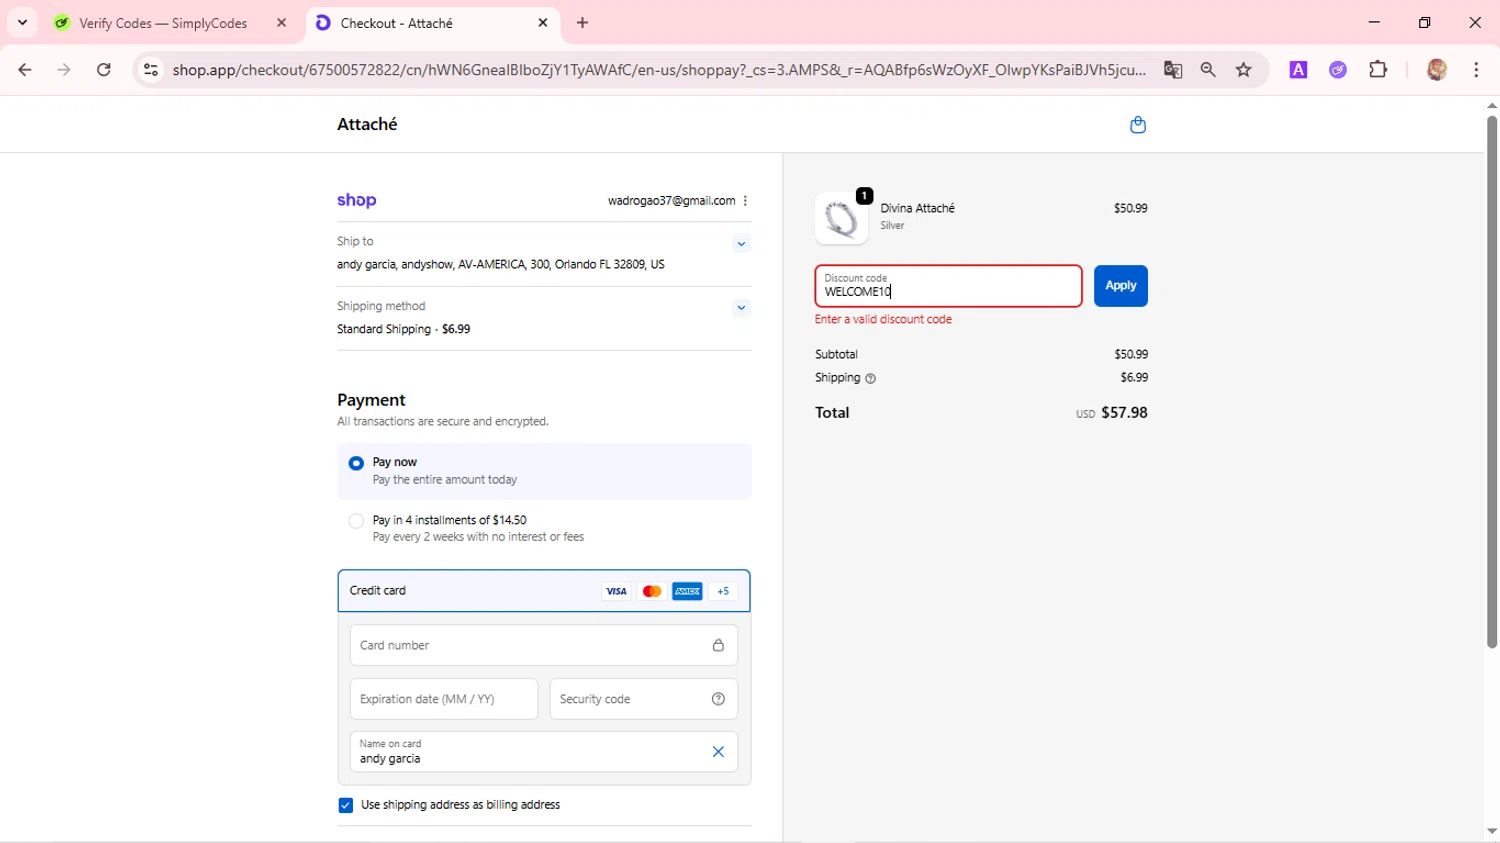Viewport: 1500px width, 843px height.
Task: Open the purple A extension
Action: (x=1298, y=70)
